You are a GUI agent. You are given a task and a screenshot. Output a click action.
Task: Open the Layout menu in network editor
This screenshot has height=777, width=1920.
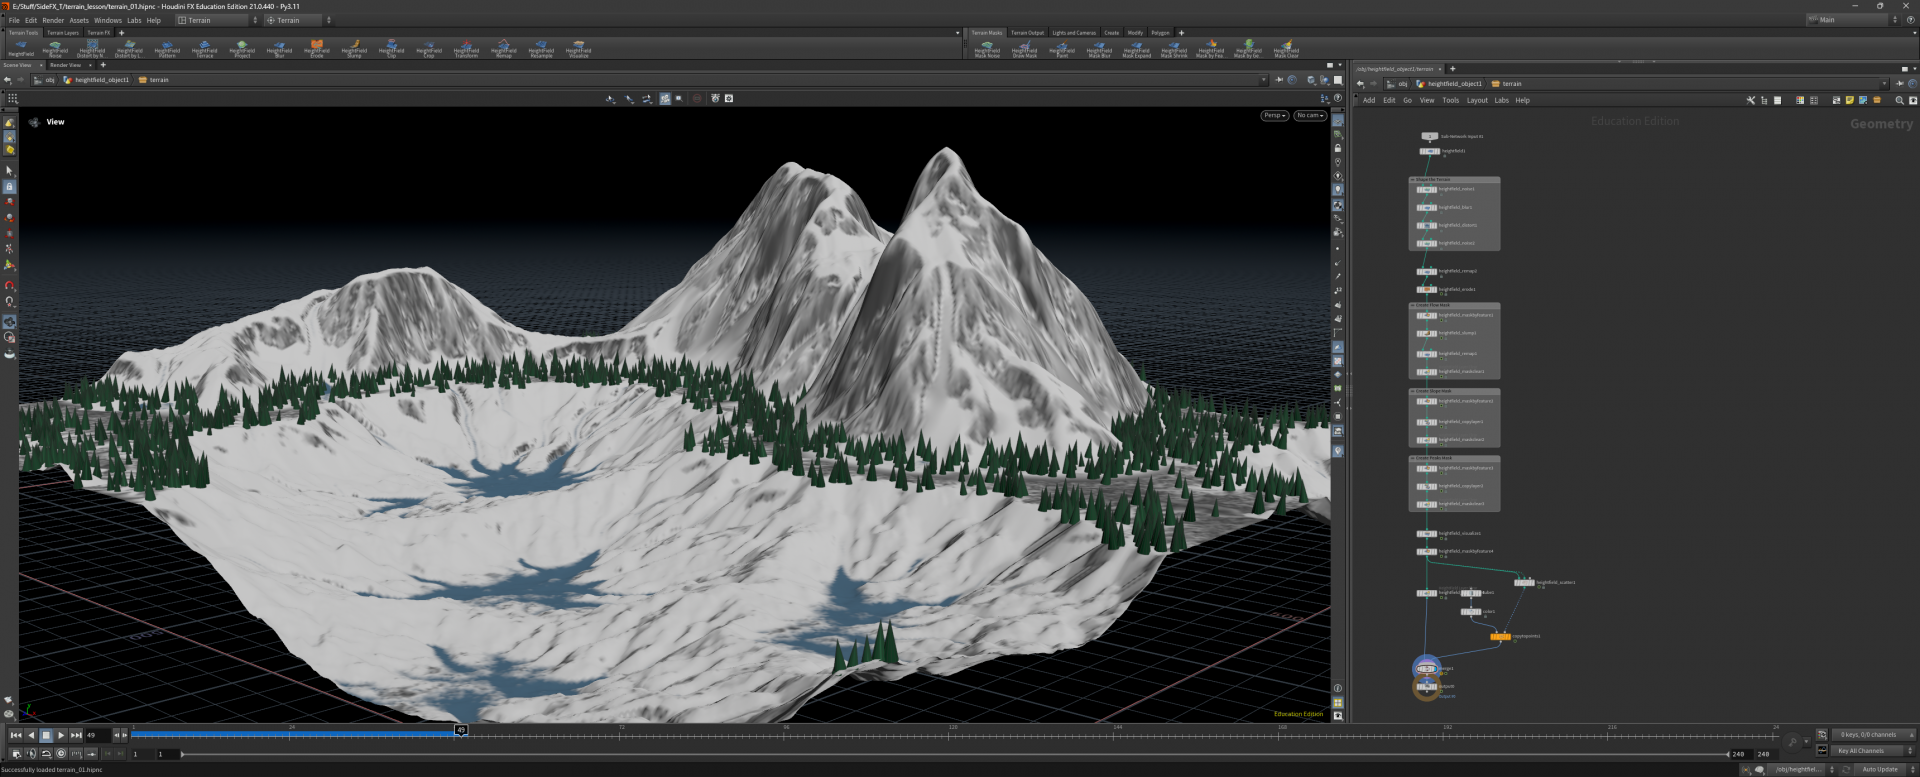(x=1476, y=100)
